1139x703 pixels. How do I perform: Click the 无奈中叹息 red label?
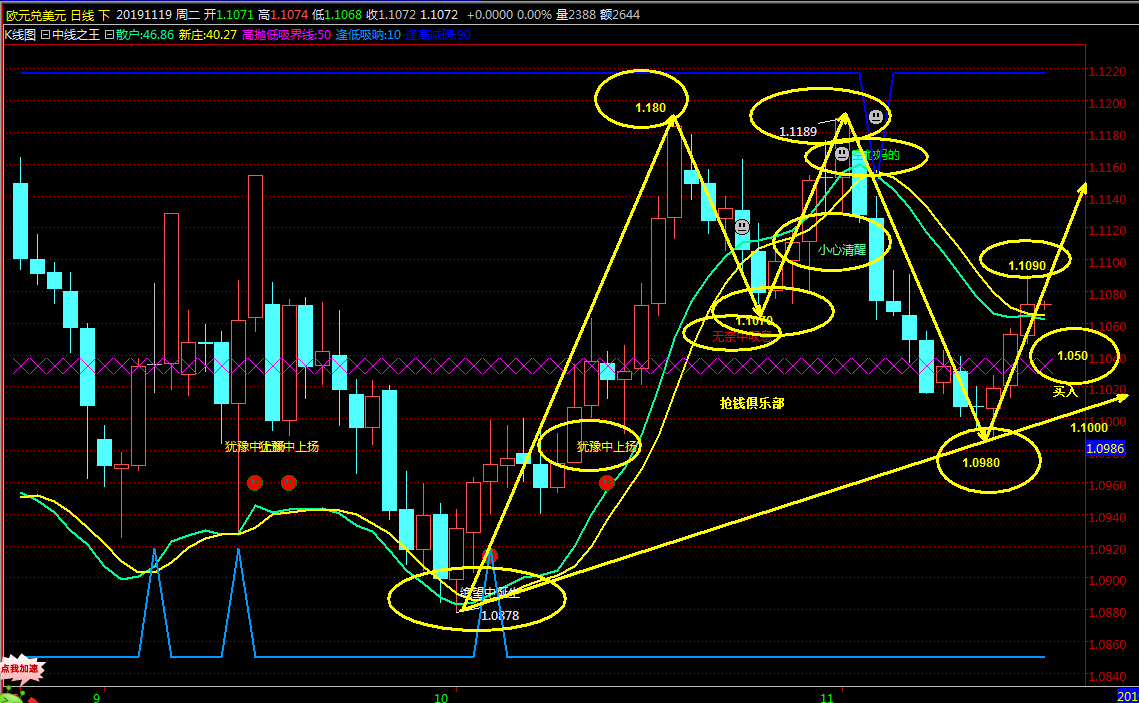[x=742, y=336]
